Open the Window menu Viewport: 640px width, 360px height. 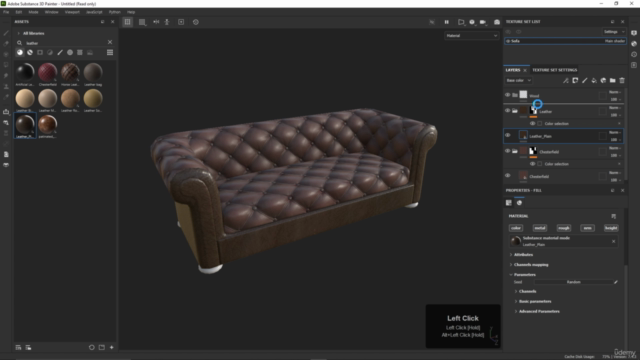[51, 12]
